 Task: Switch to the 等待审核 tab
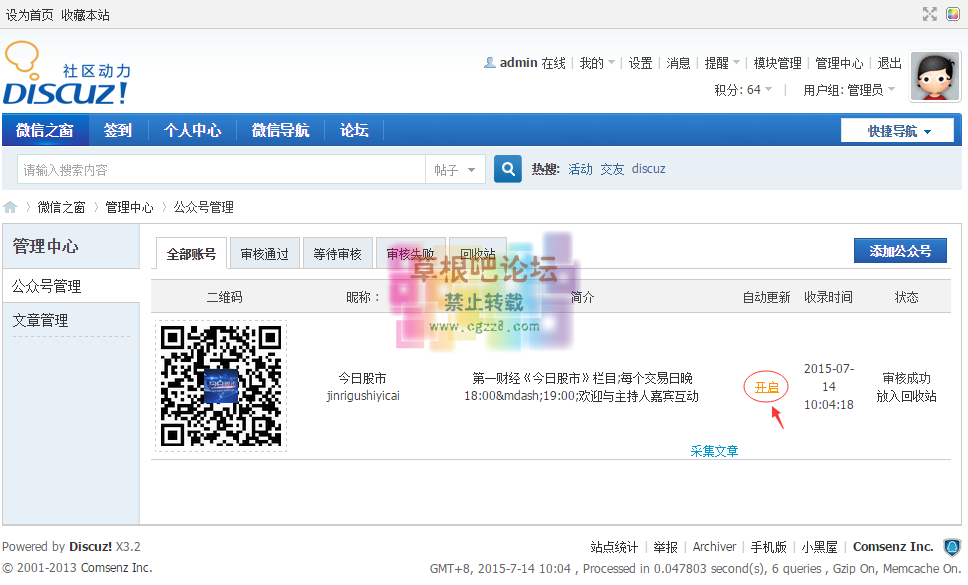(338, 253)
